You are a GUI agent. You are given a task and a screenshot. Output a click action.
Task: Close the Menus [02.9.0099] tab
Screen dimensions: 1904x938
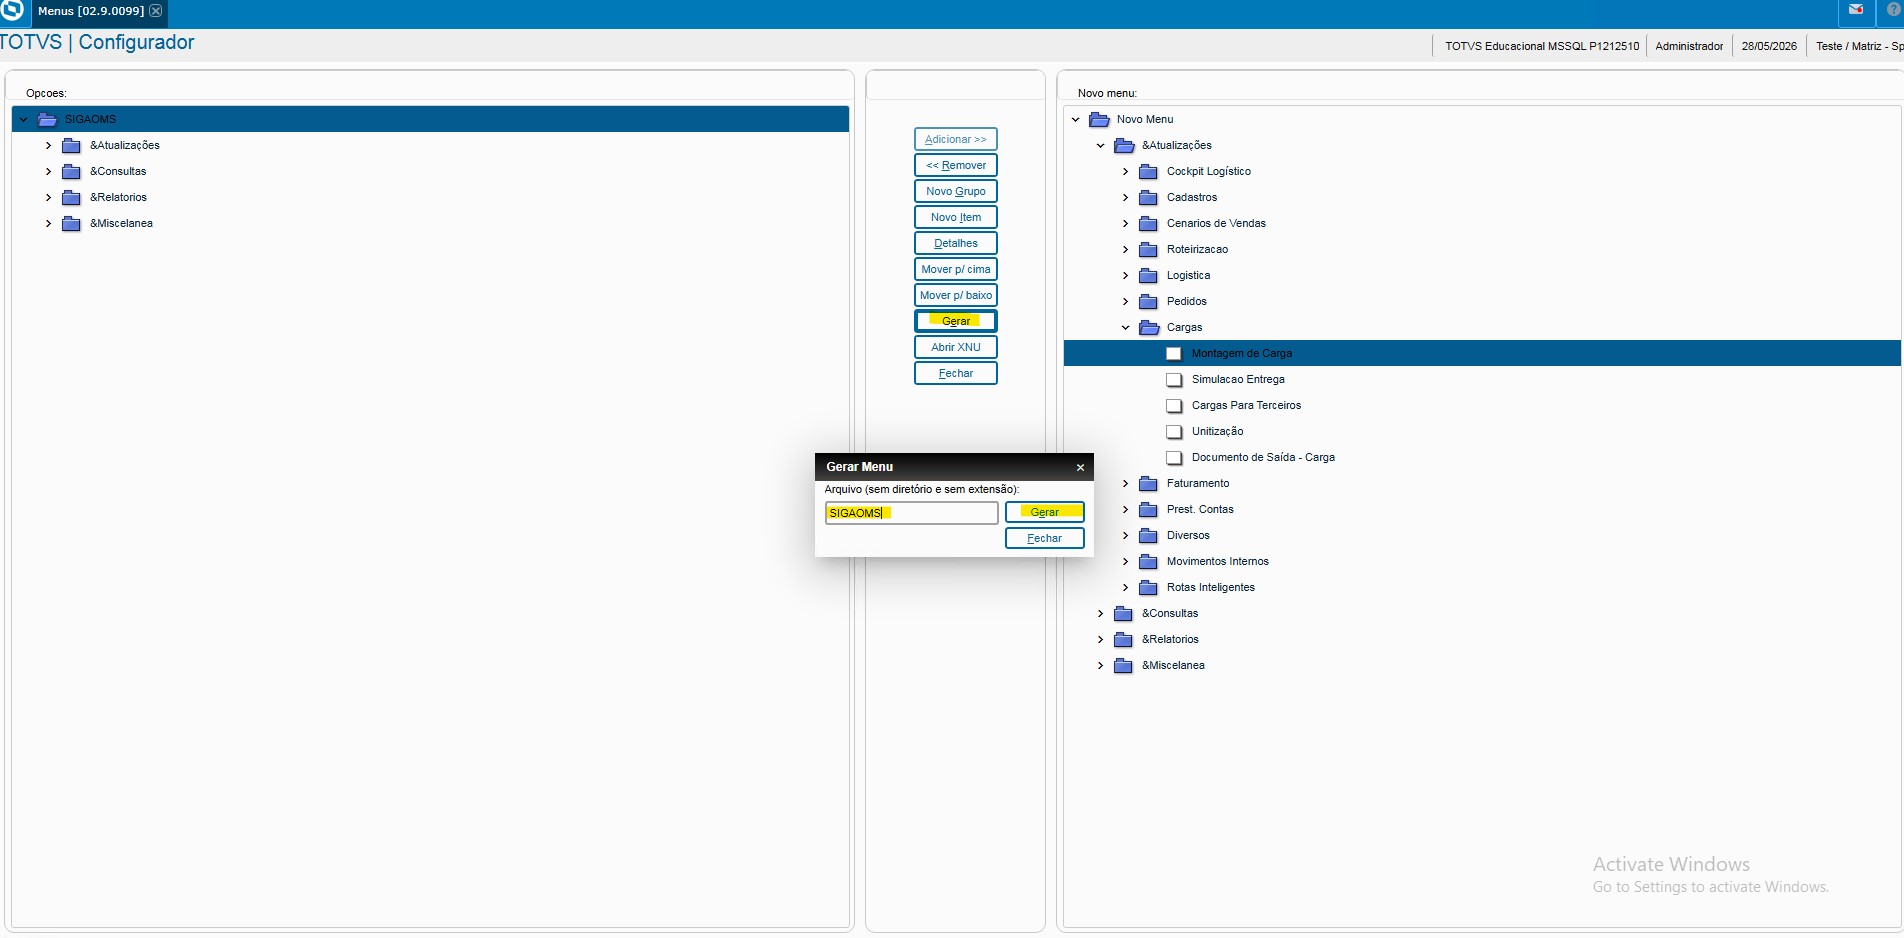156,11
